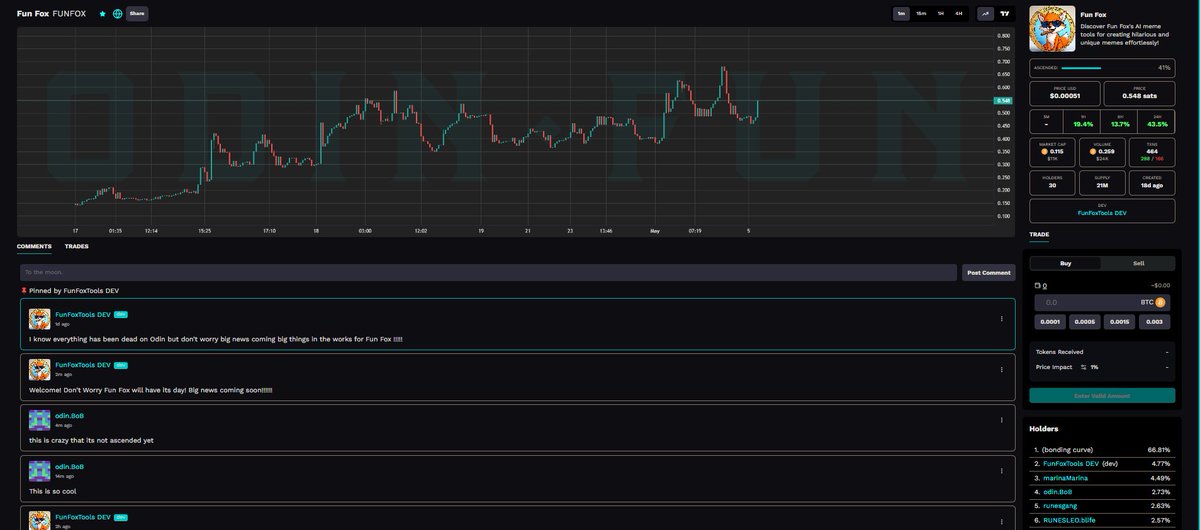Image resolution: width=1200 pixels, height=530 pixels.
Task: Click the Created 18d ago stat box
Action: point(1151,182)
